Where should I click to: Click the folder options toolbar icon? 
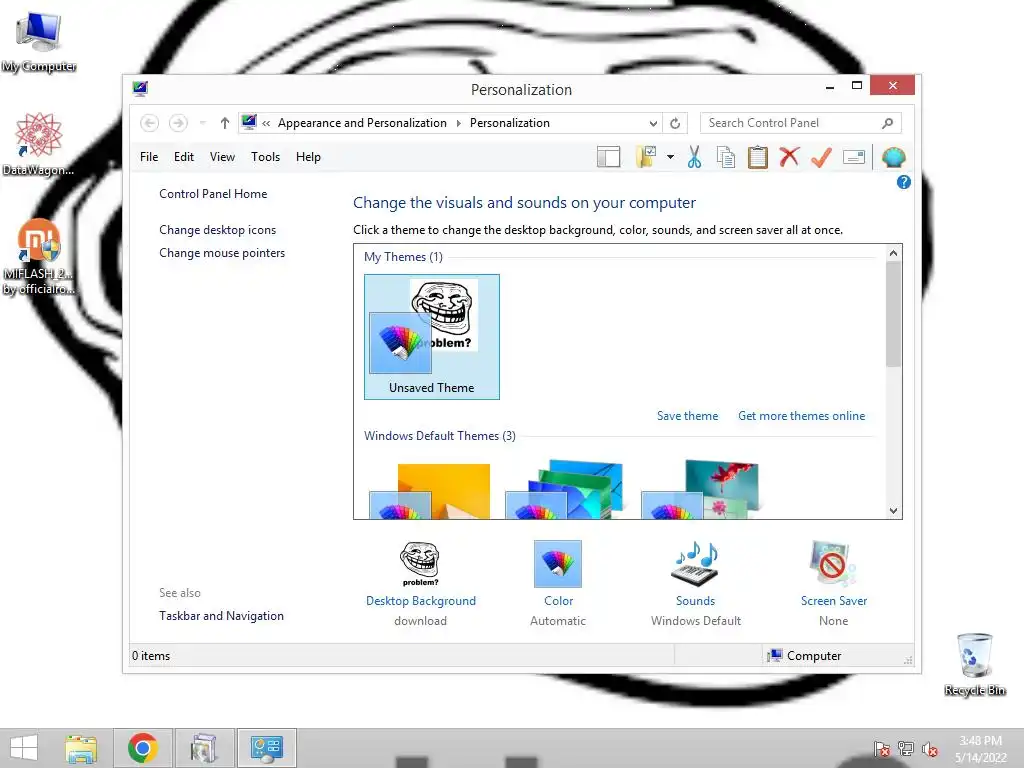[647, 157]
